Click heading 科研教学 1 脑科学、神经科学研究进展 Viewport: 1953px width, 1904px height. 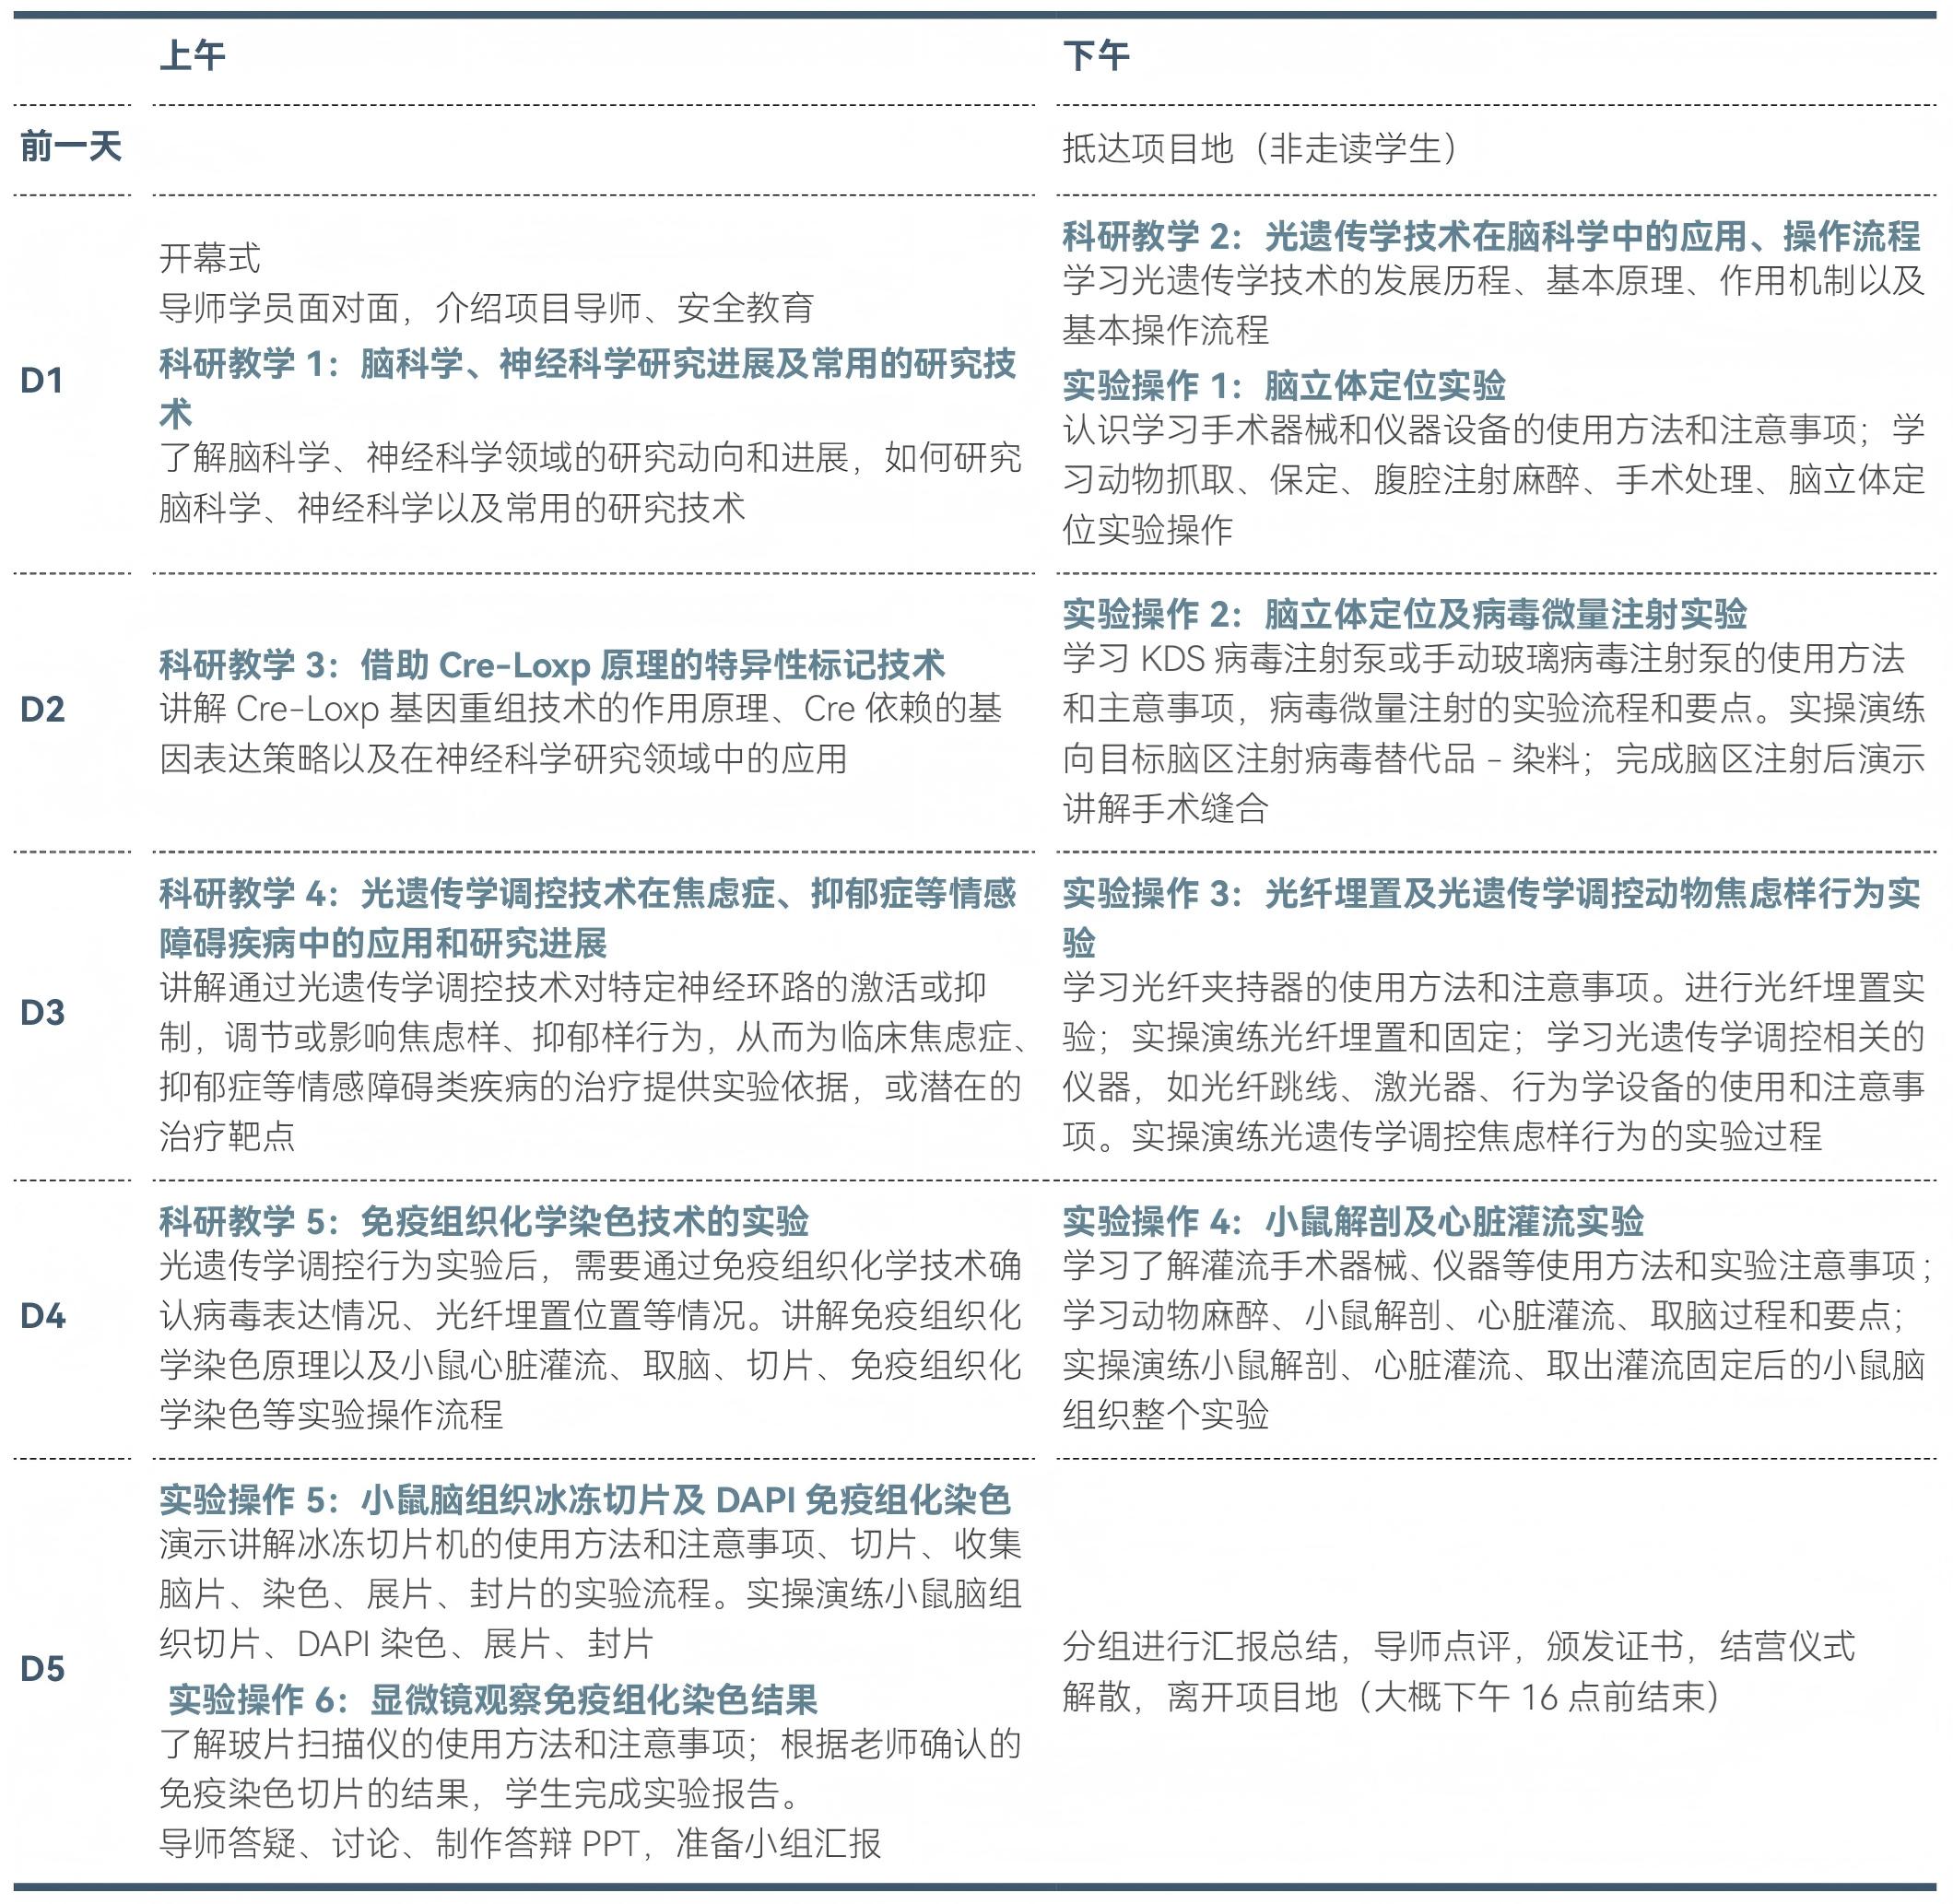[587, 364]
